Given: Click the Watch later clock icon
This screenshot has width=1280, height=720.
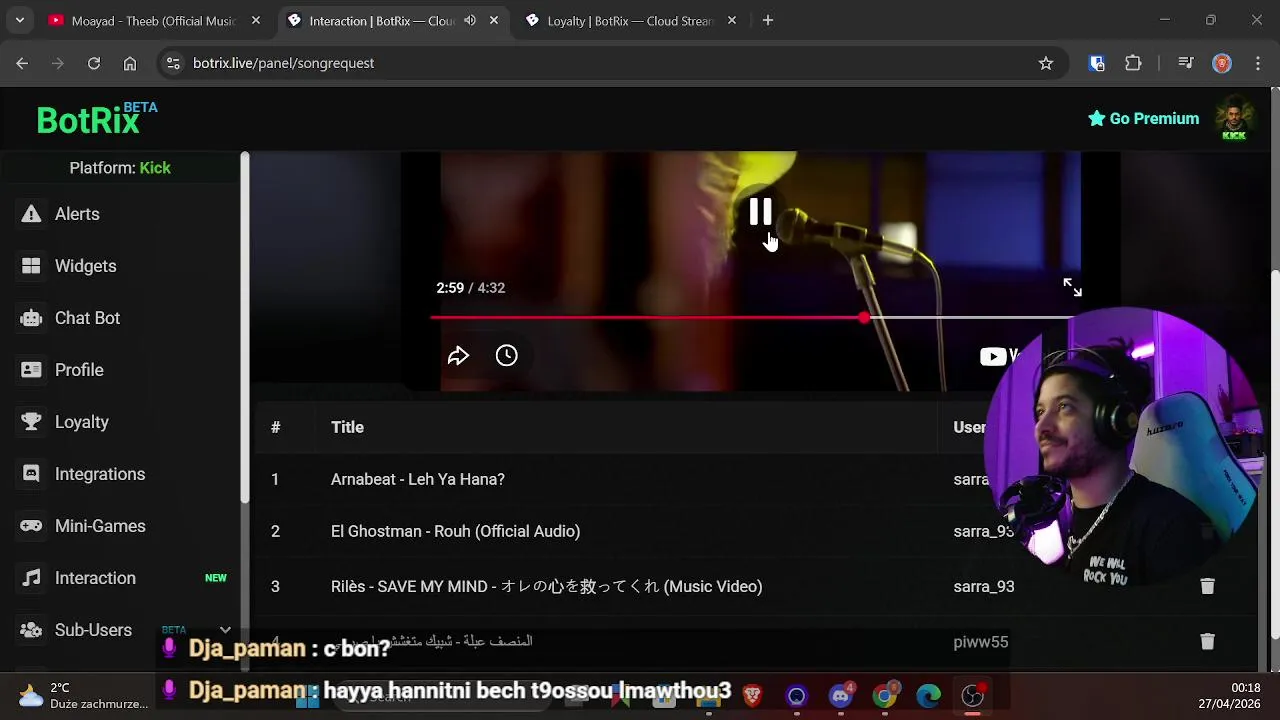Looking at the screenshot, I should (506, 355).
